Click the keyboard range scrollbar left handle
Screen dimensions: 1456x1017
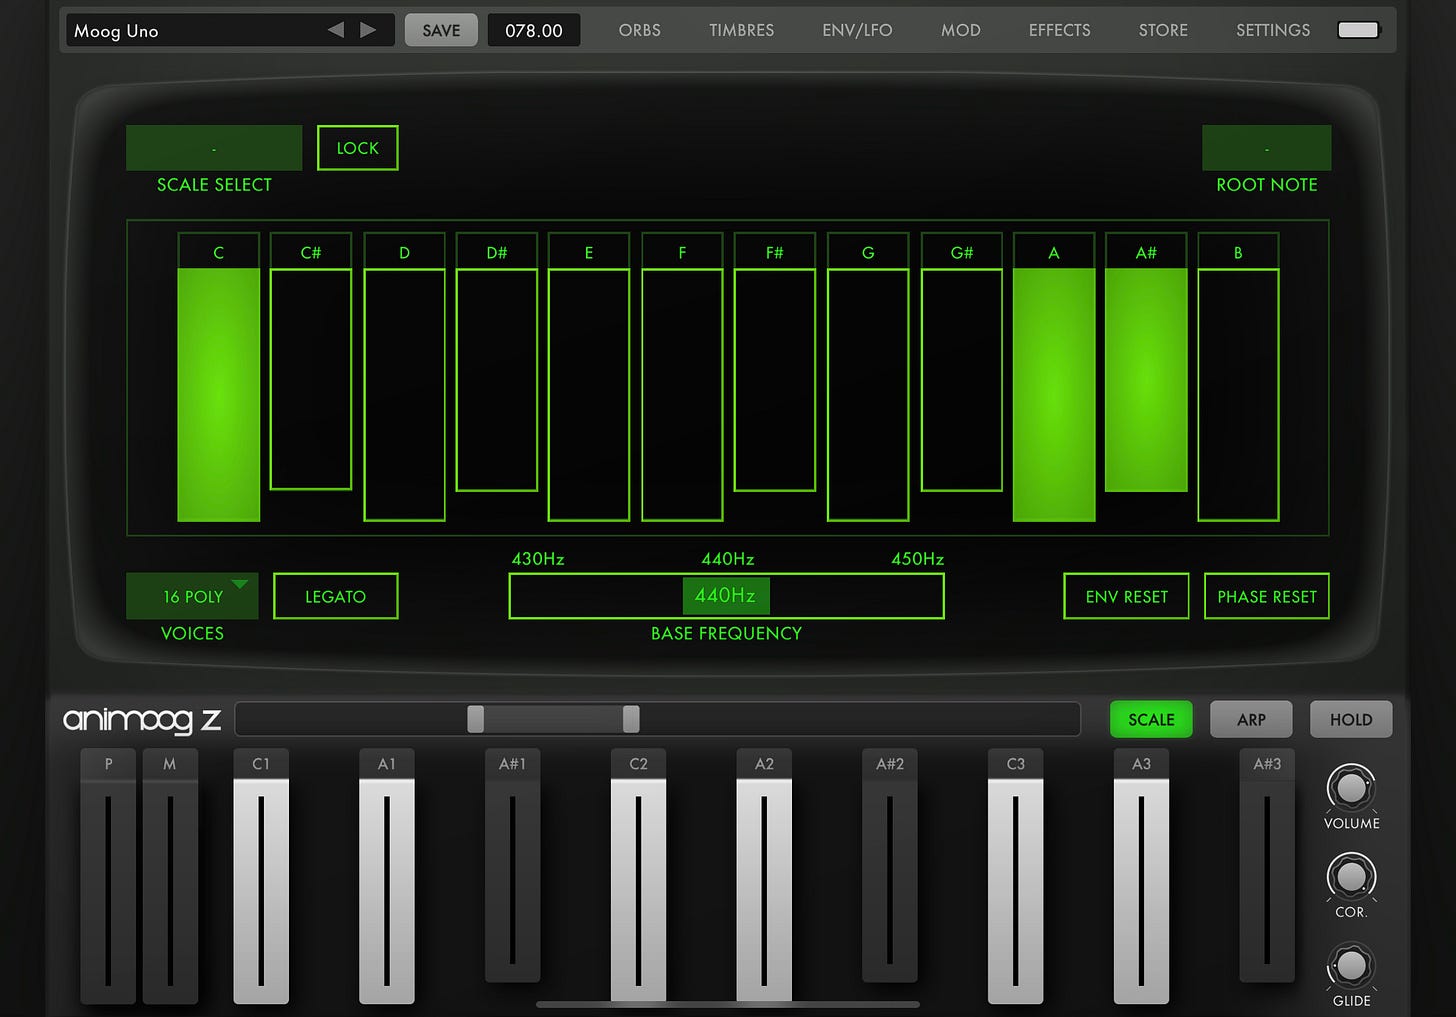point(476,719)
